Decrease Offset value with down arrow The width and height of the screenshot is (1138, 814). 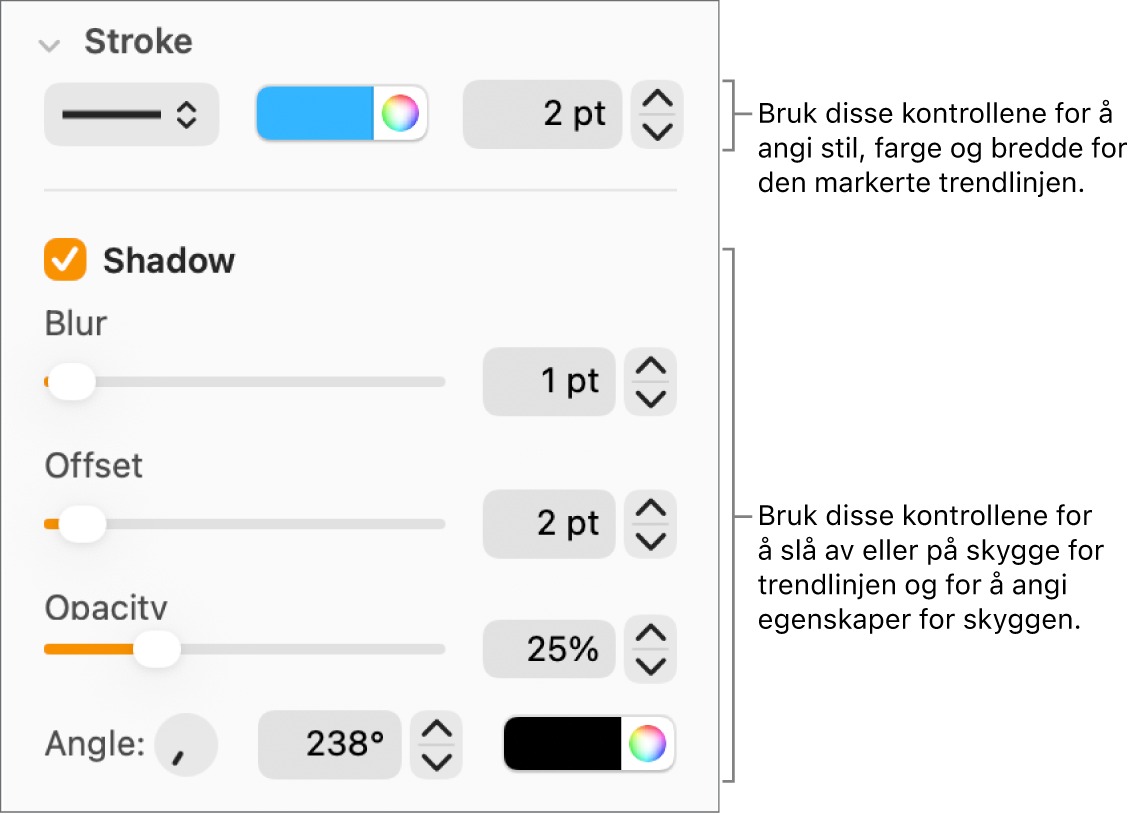point(651,541)
